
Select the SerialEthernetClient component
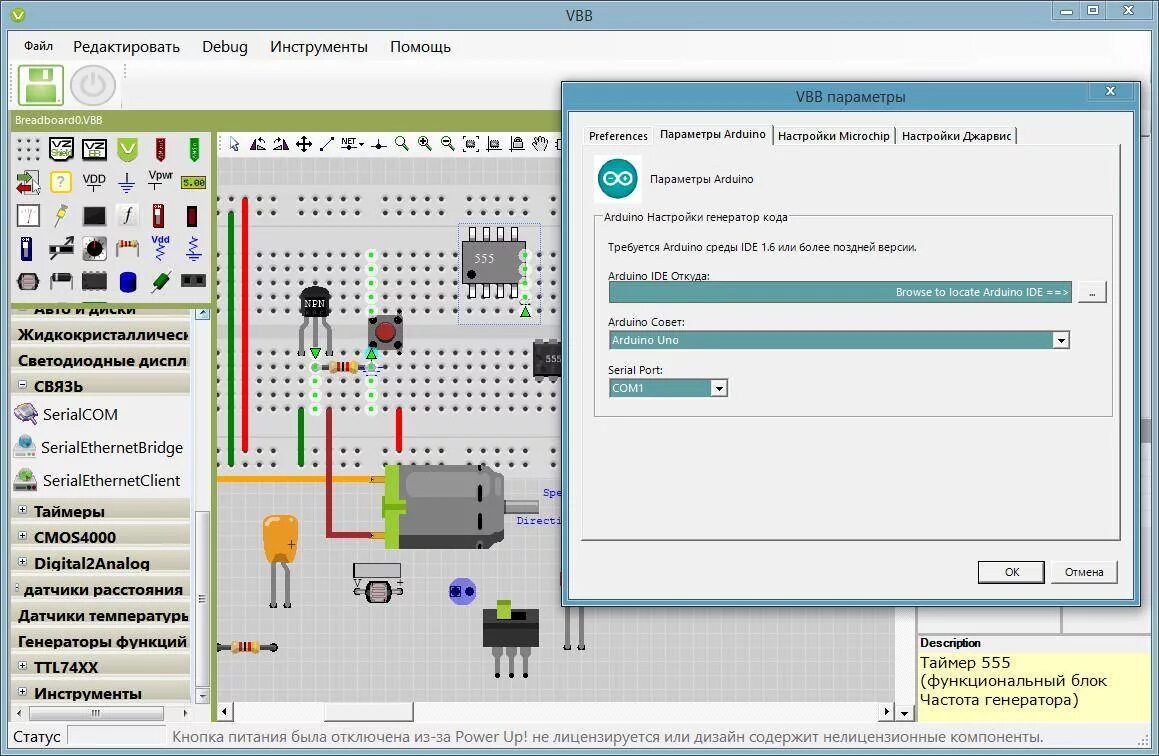(x=111, y=481)
